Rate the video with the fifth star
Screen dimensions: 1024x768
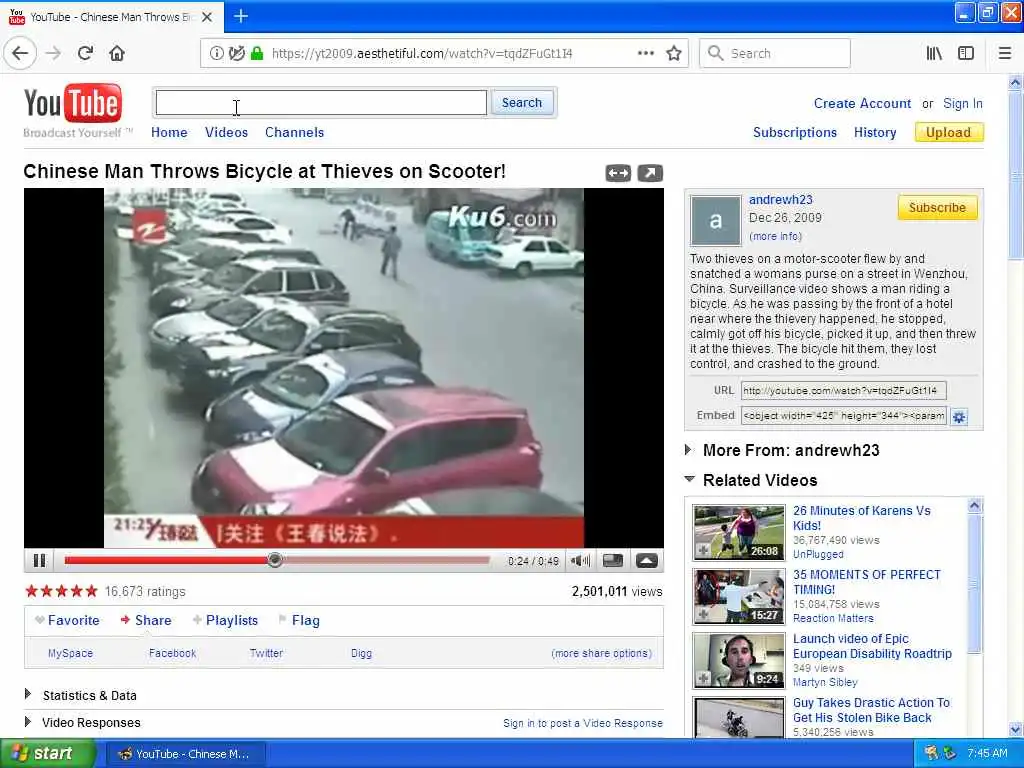[91, 591]
